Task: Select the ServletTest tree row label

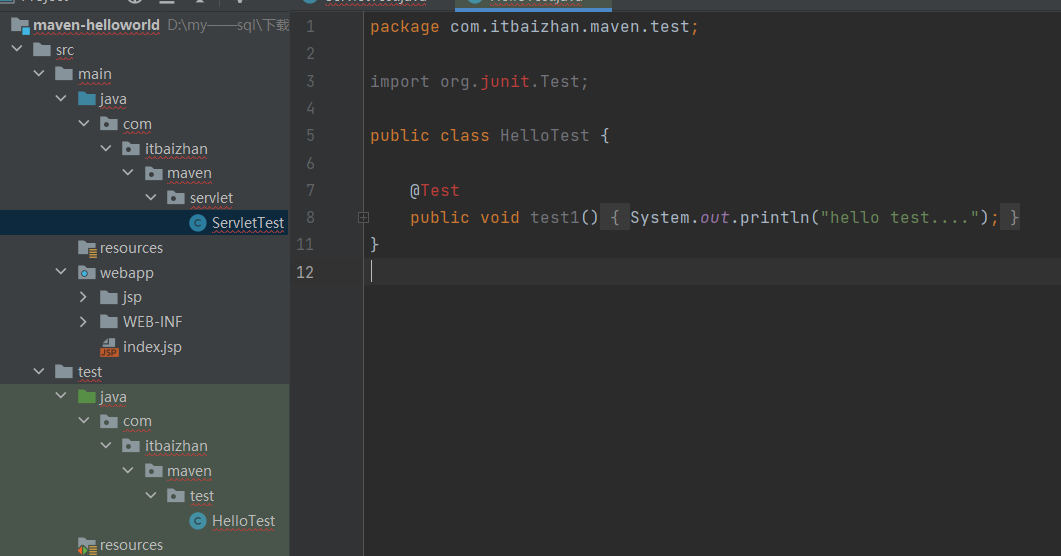Action: [248, 223]
